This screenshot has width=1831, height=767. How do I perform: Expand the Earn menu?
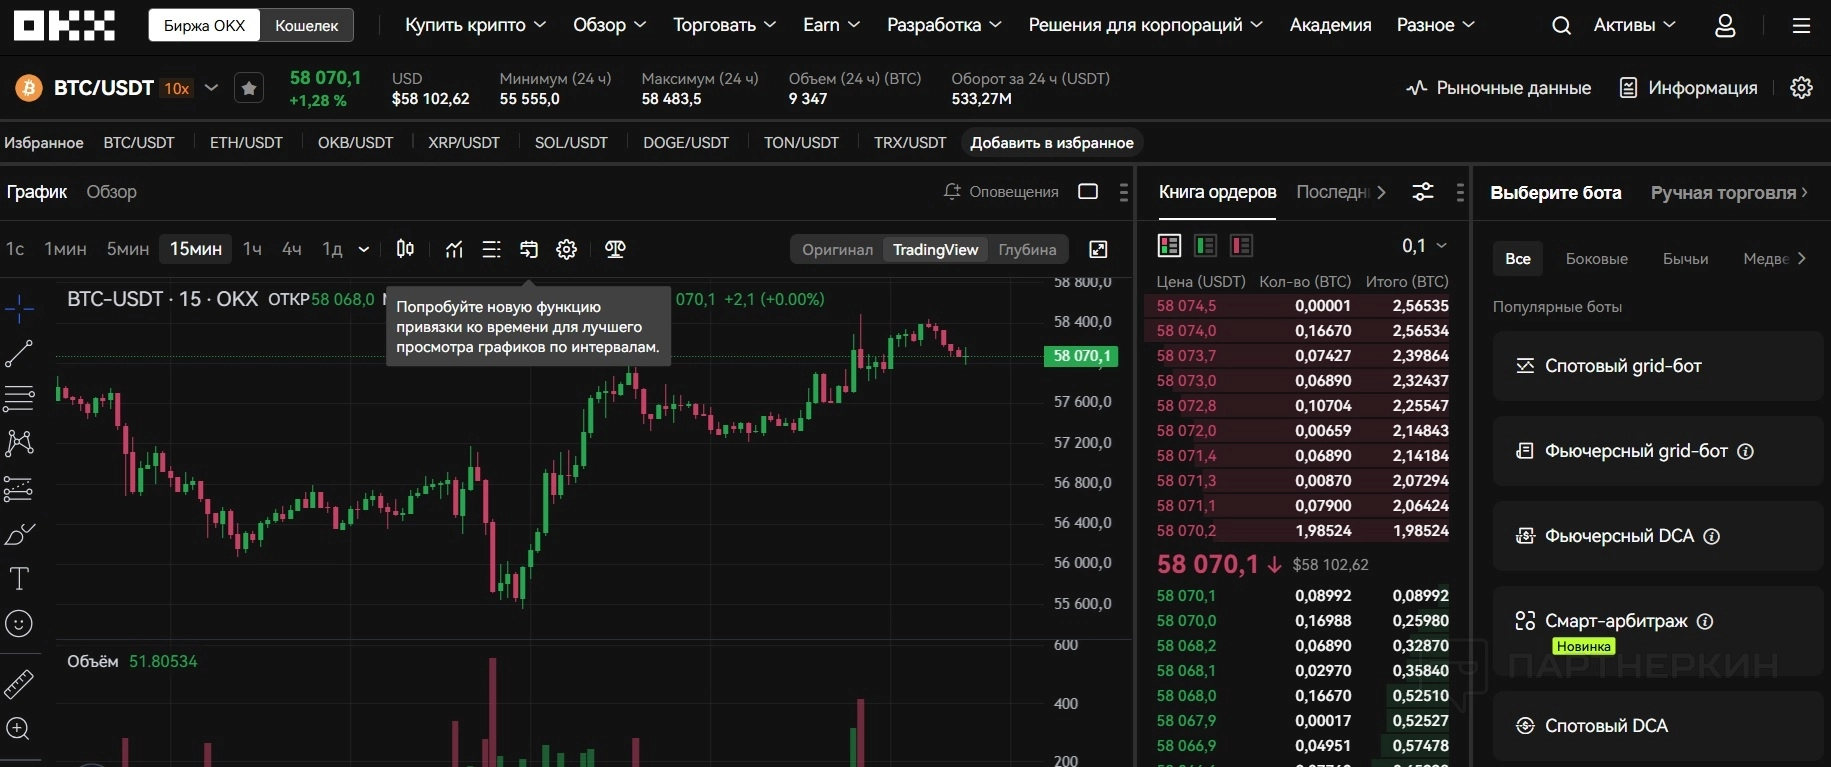pos(832,25)
